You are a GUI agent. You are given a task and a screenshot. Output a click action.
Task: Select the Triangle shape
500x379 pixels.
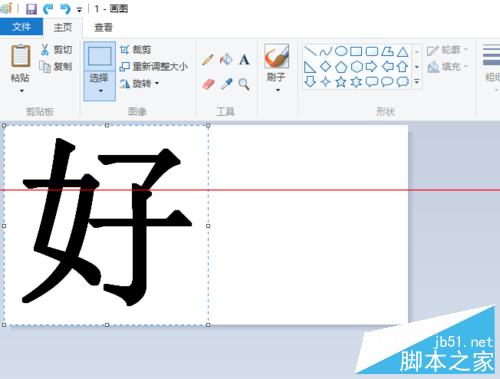tap(403, 52)
